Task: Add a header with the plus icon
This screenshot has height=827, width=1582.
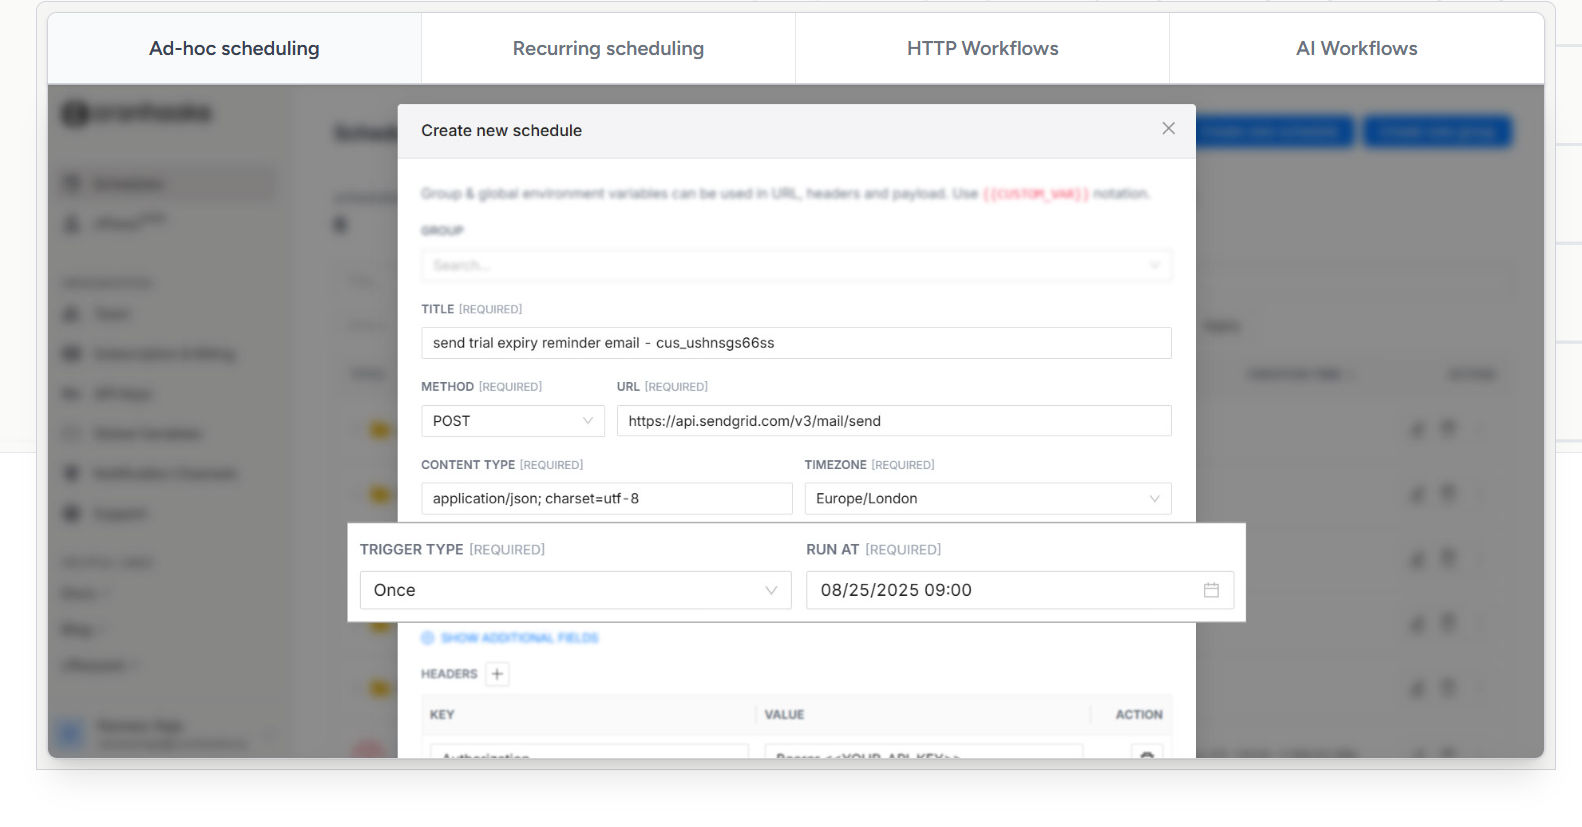Action: pos(497,674)
